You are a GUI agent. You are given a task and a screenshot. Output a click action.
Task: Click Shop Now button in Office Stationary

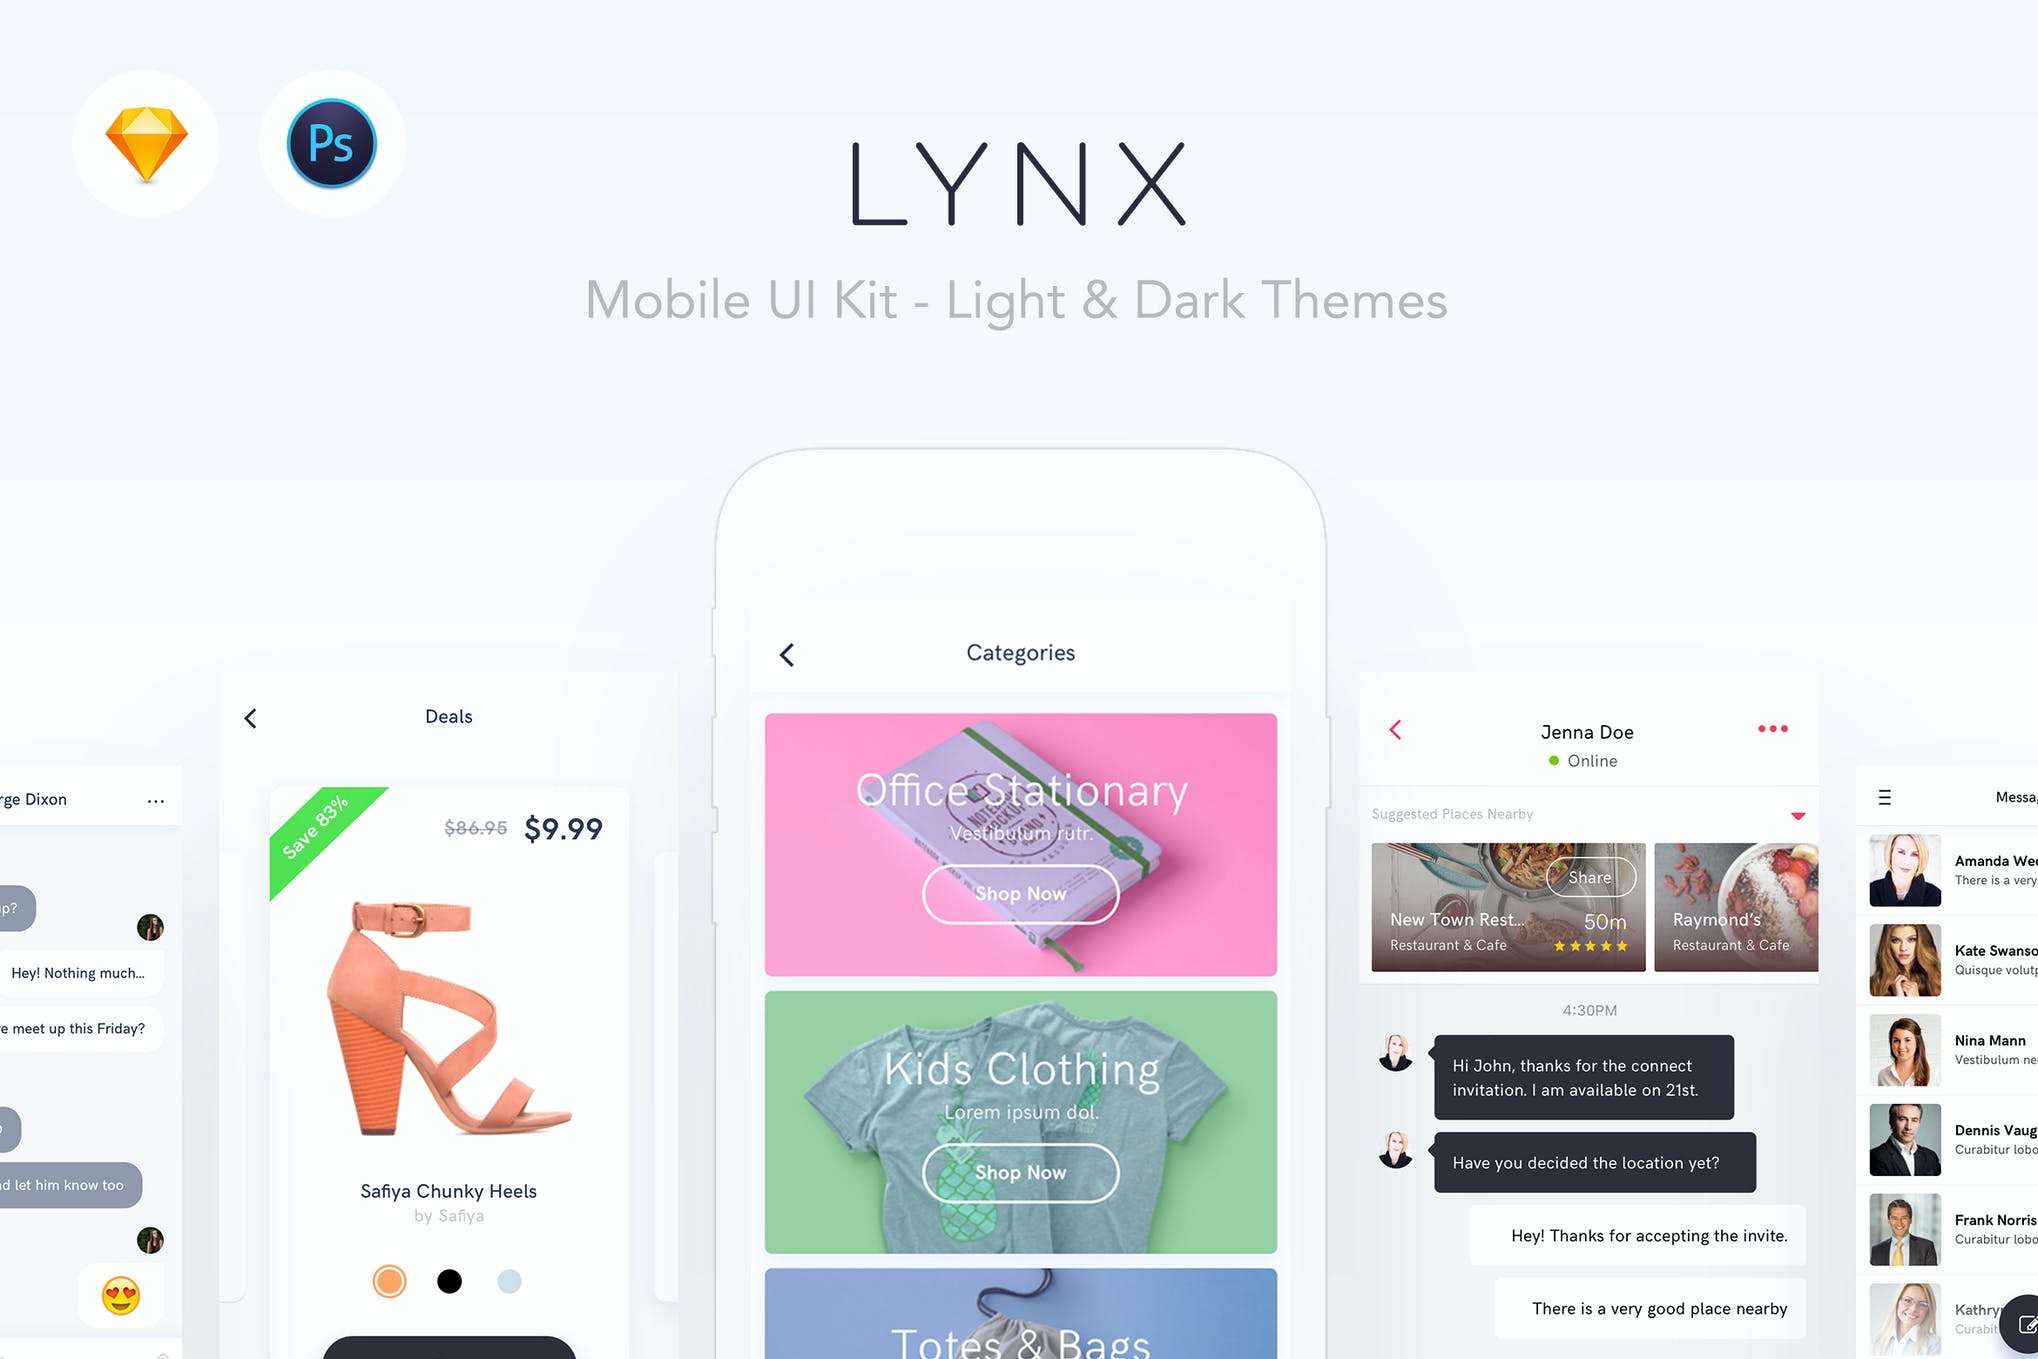click(1017, 893)
